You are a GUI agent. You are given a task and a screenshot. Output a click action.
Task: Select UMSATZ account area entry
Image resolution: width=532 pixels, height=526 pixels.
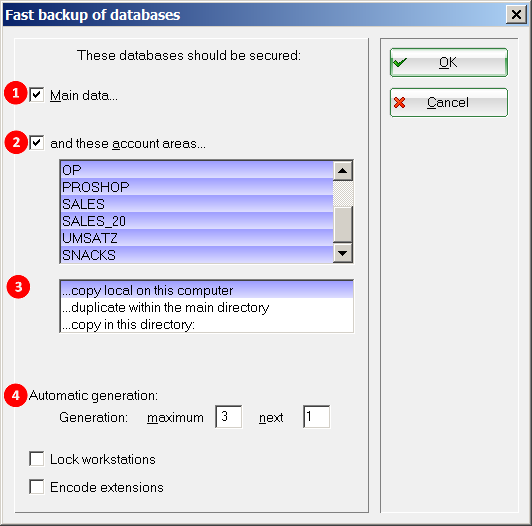click(197, 238)
